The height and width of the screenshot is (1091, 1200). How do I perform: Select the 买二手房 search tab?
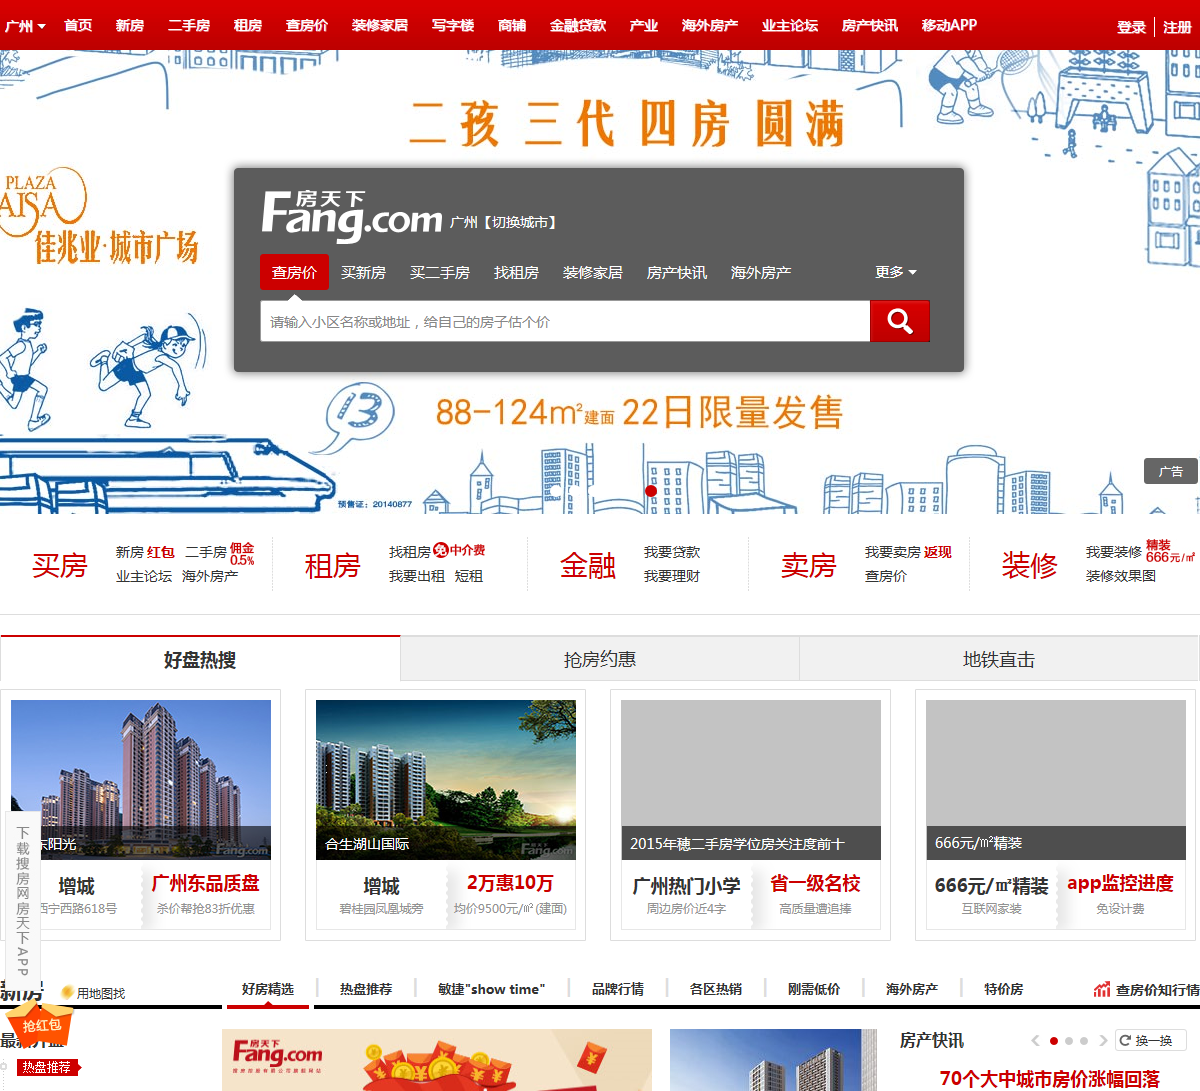pyautogui.click(x=440, y=272)
